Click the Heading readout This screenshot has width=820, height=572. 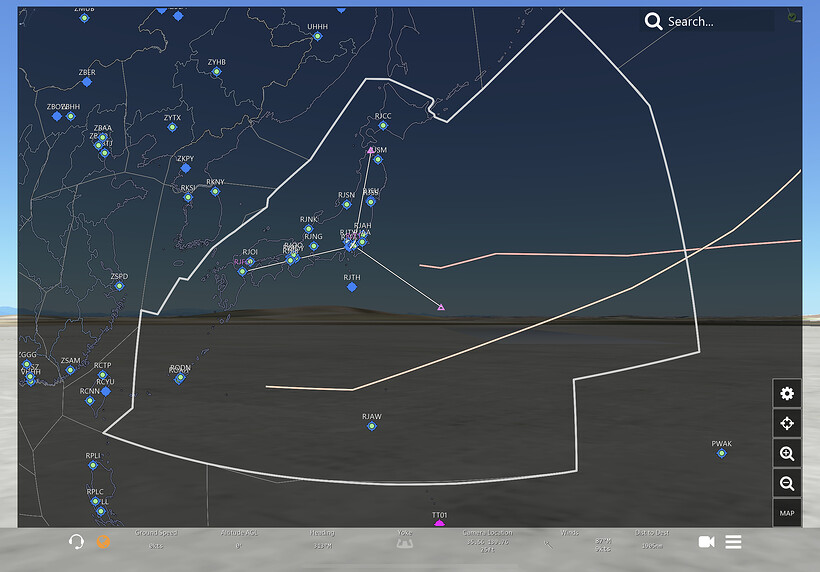click(x=322, y=539)
